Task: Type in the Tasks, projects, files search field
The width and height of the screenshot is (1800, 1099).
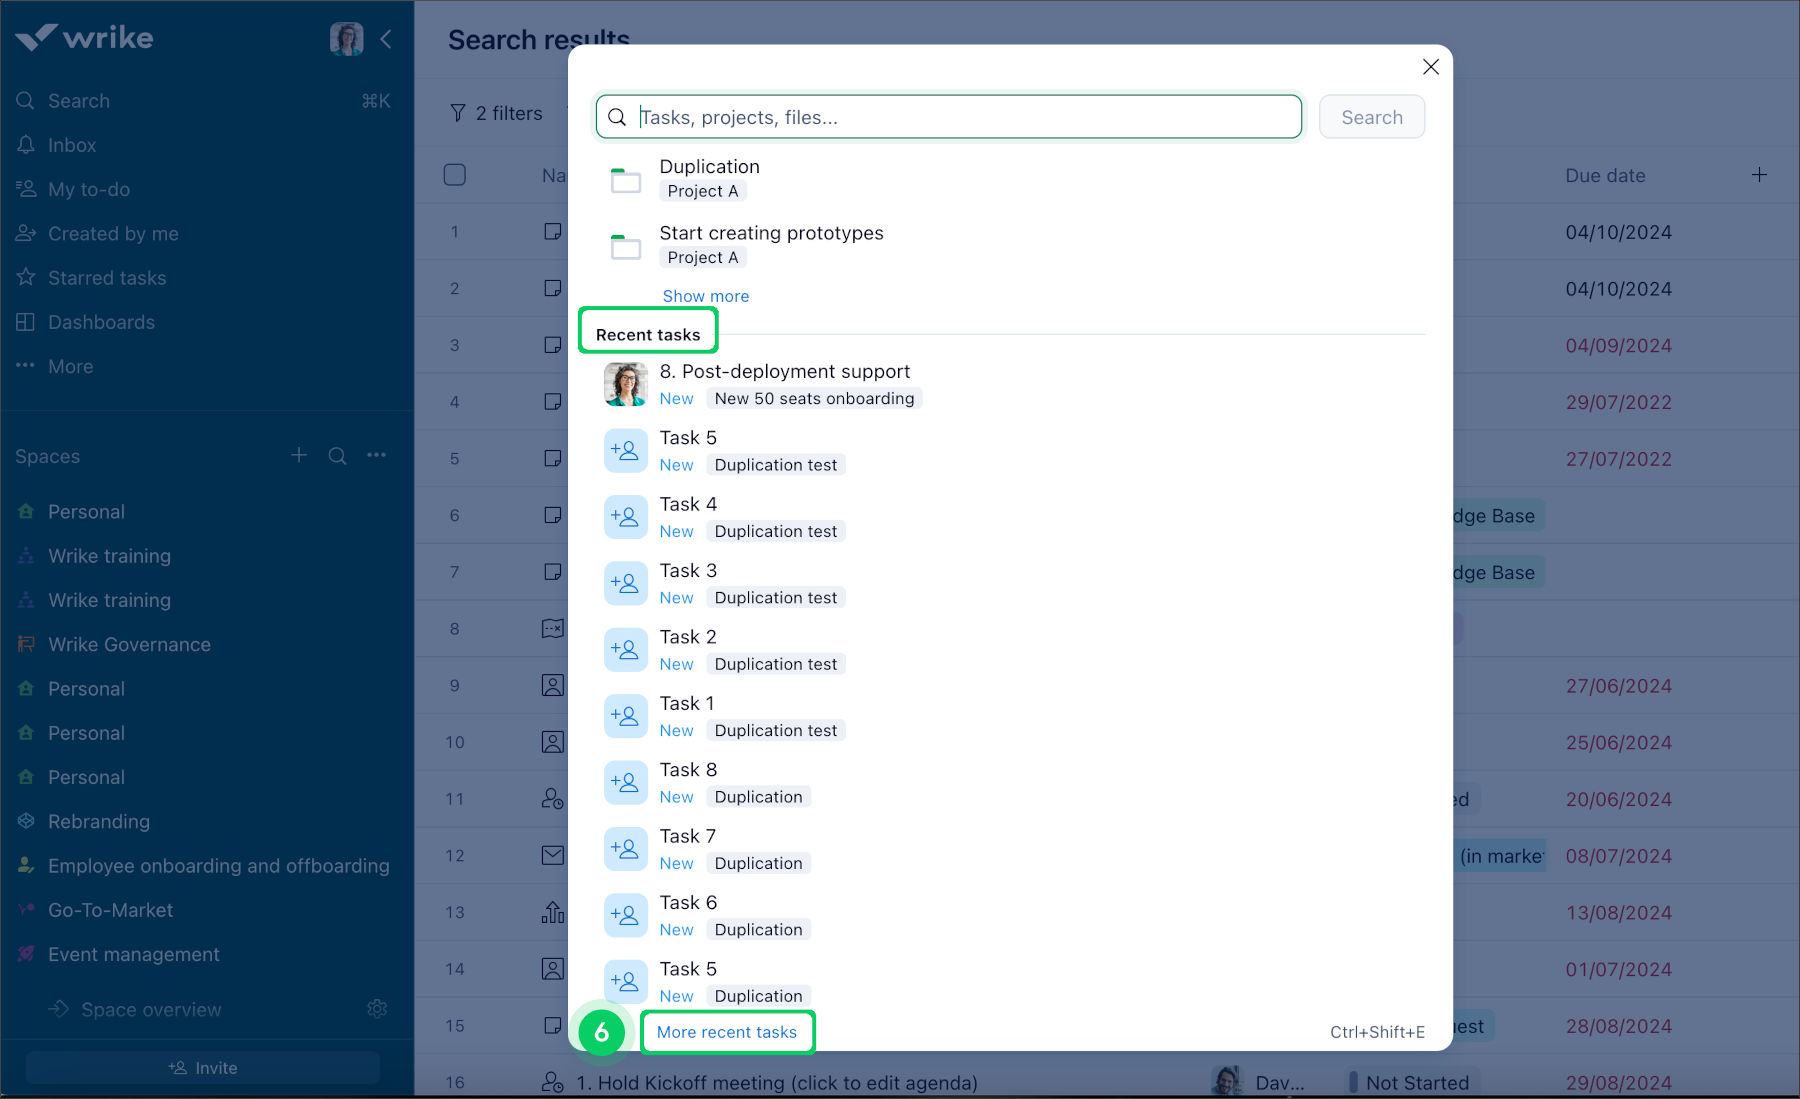Action: click(x=965, y=117)
